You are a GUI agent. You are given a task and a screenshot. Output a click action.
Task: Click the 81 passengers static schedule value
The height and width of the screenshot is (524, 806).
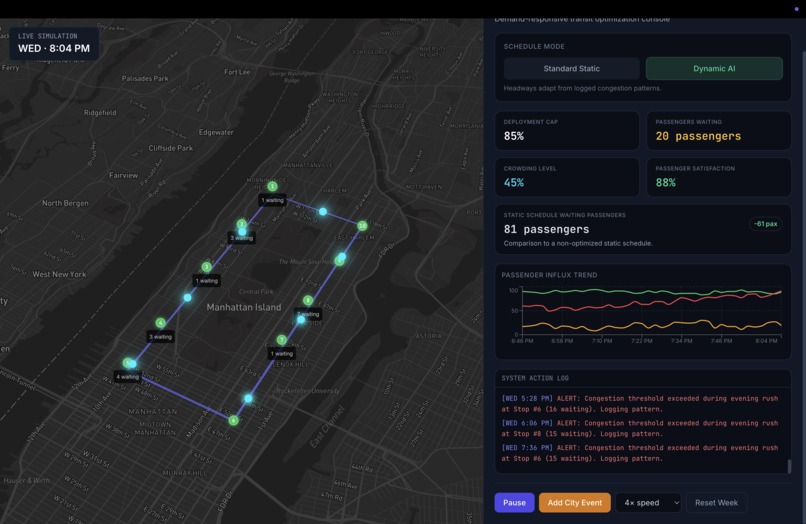[x=546, y=229]
